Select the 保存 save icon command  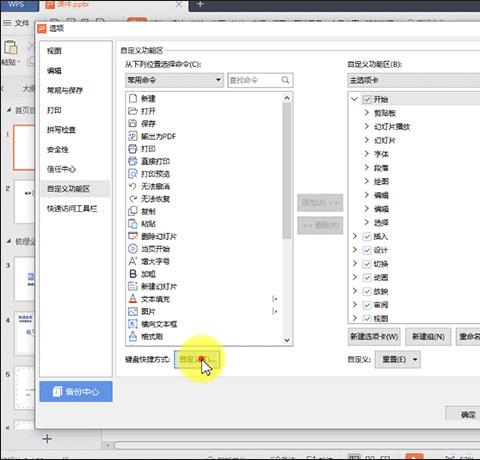click(x=133, y=123)
